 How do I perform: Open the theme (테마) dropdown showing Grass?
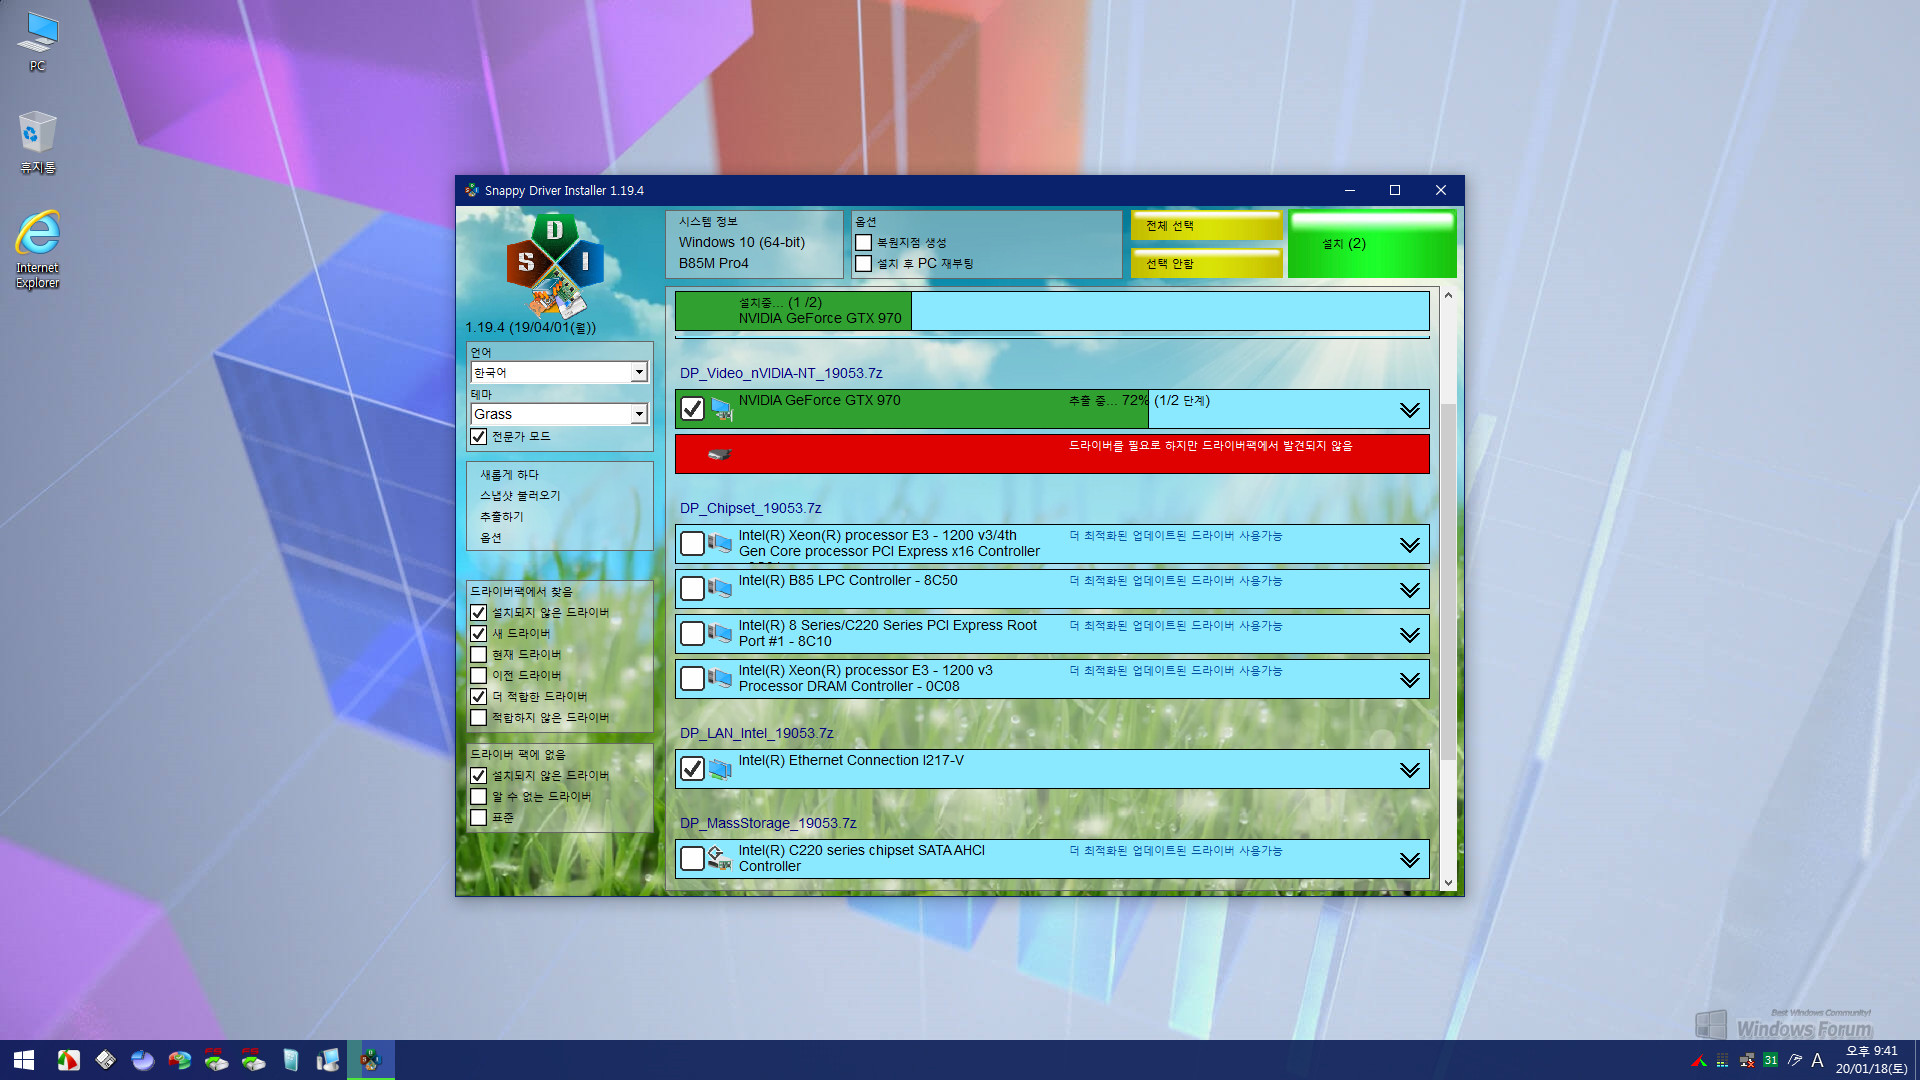coord(559,414)
